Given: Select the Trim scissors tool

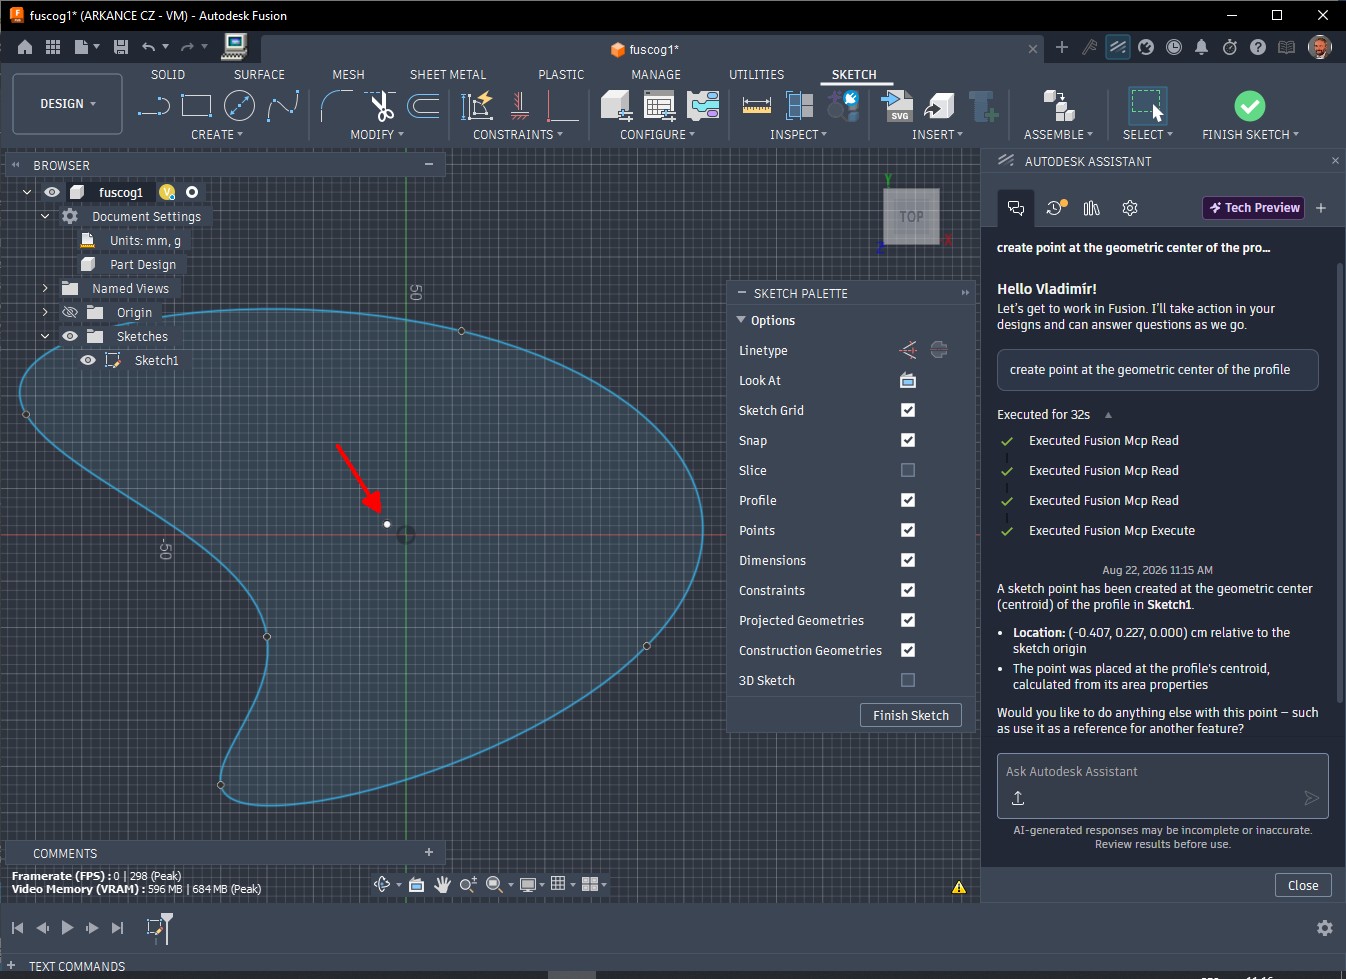Looking at the screenshot, I should (380, 106).
